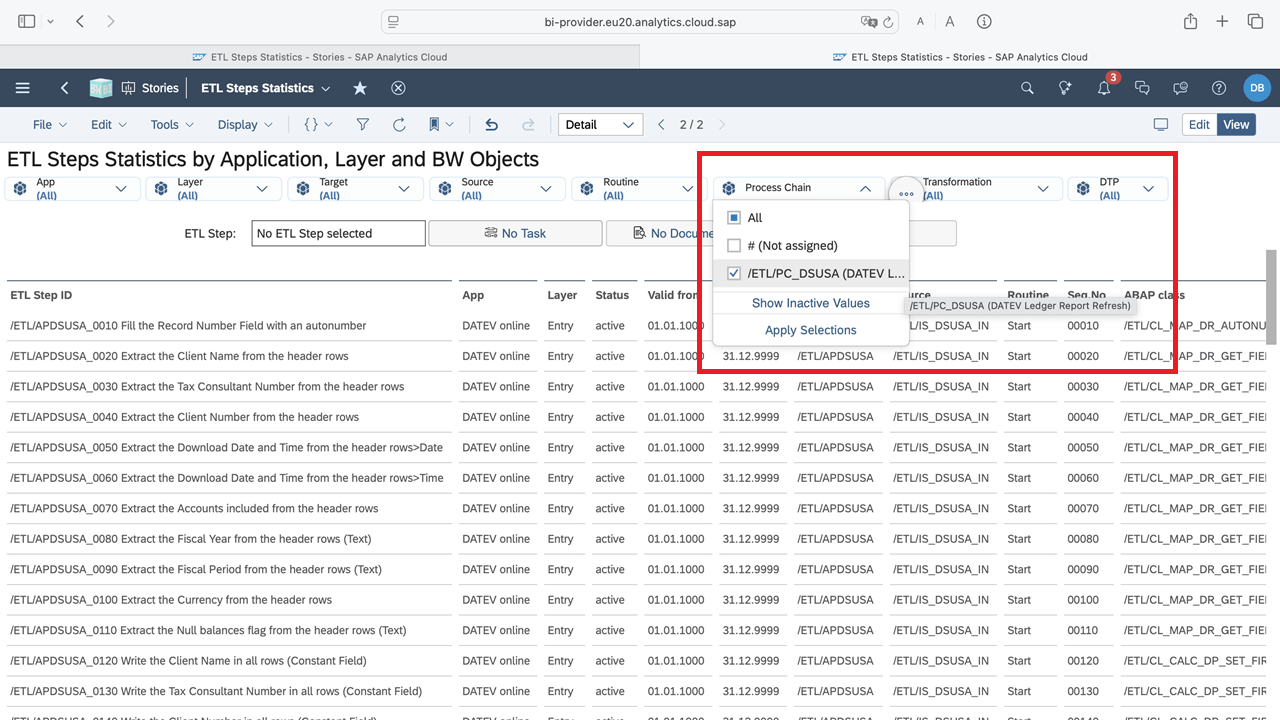Open notifications bell with 3 alerts
Image resolution: width=1280 pixels, height=720 pixels.
1104,88
